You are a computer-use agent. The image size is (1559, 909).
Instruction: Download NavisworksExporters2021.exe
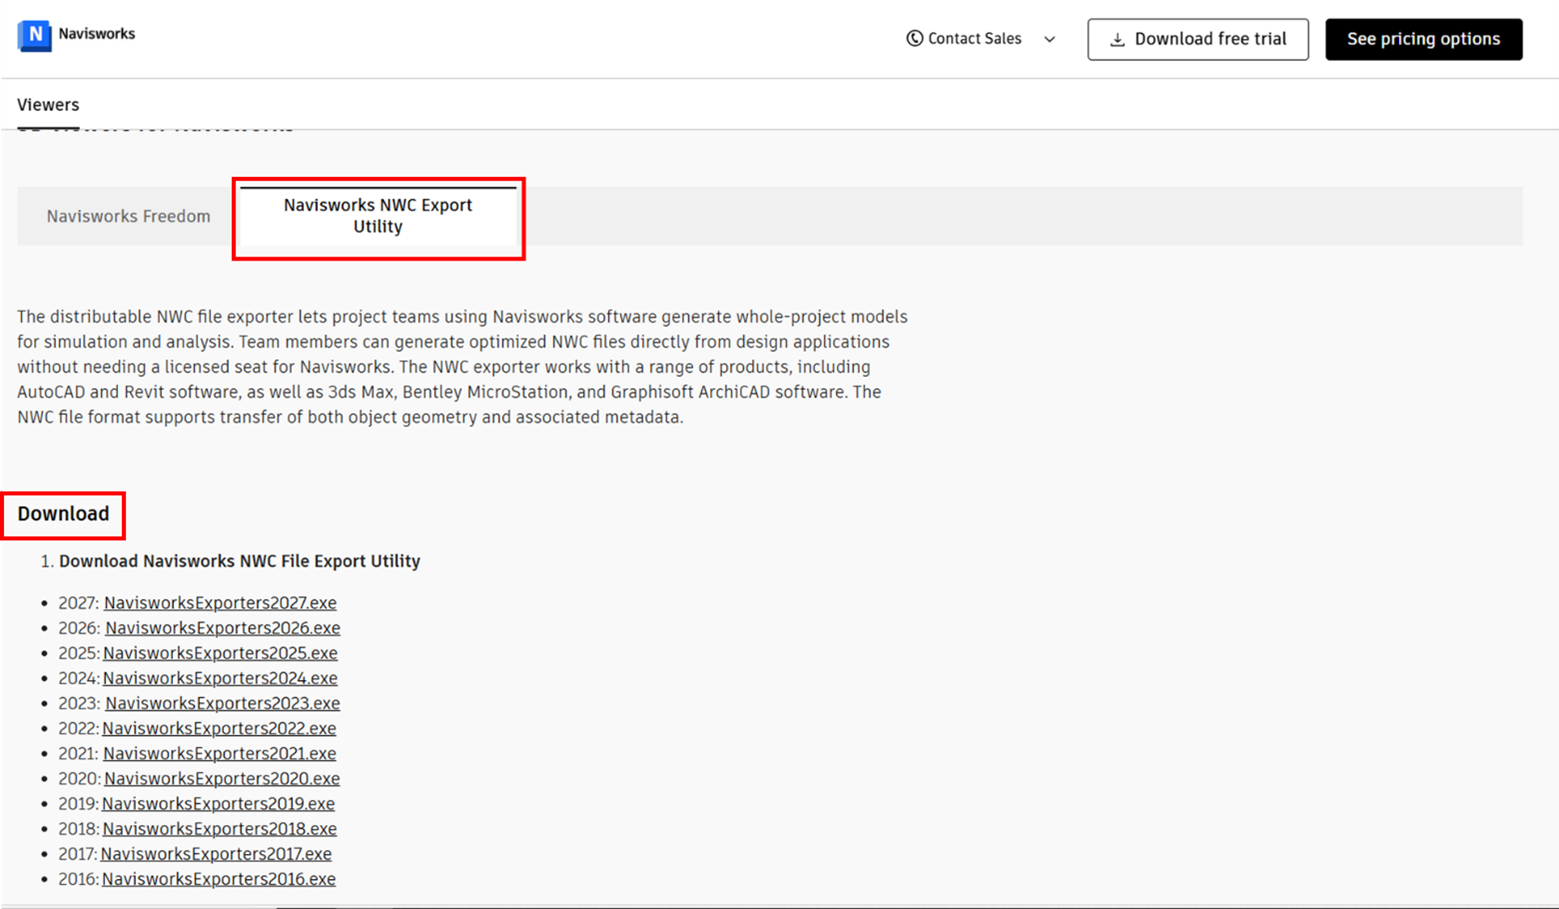[219, 753]
